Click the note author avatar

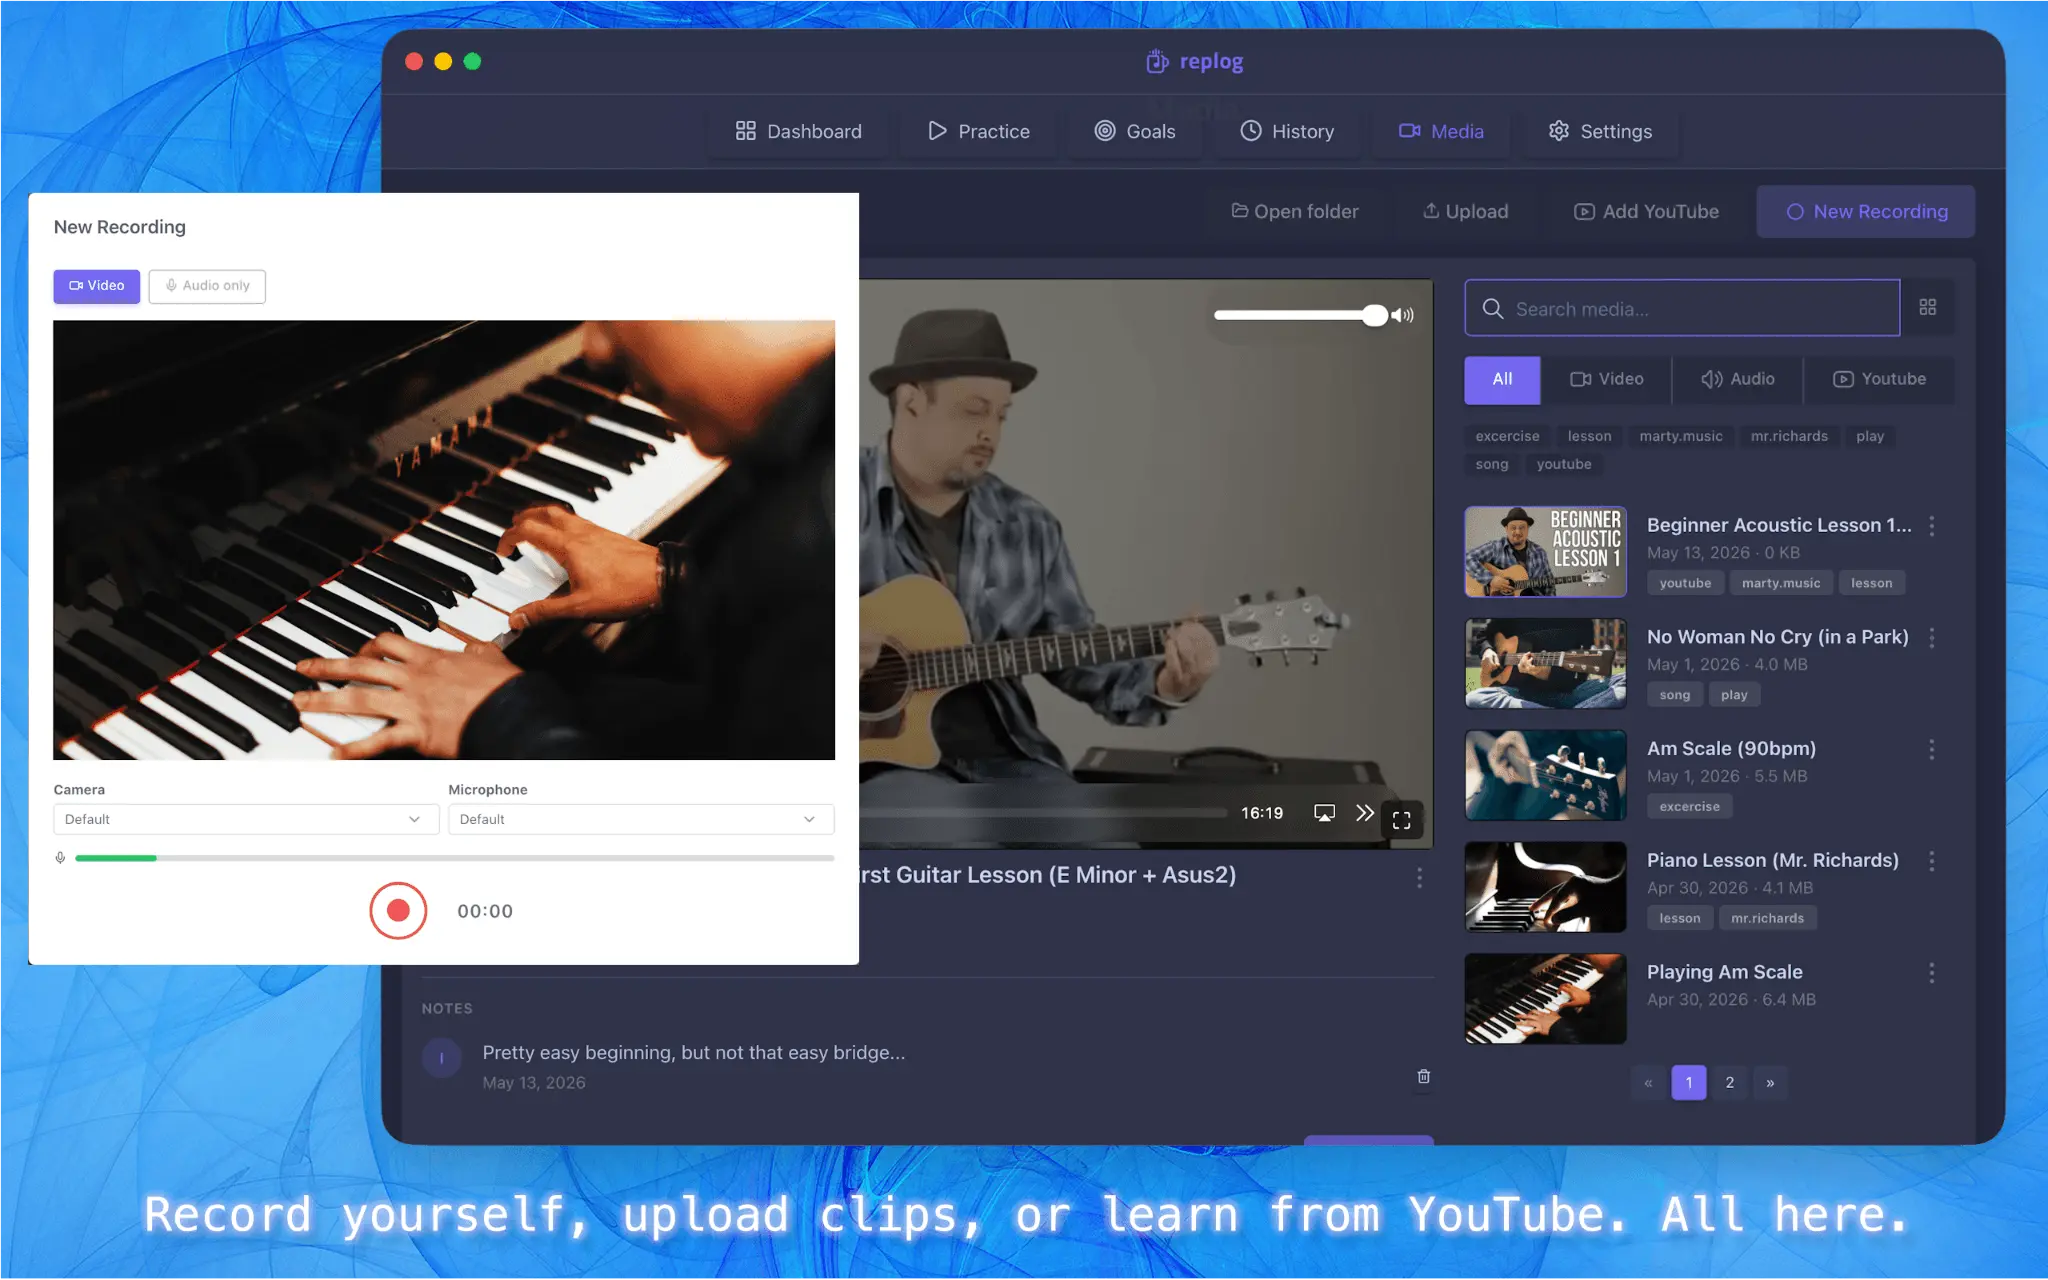(441, 1058)
